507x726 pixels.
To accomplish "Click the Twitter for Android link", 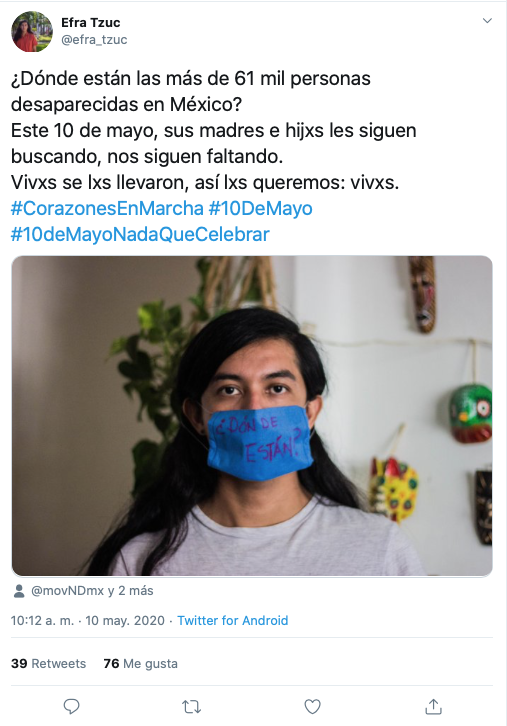I will [233, 620].
